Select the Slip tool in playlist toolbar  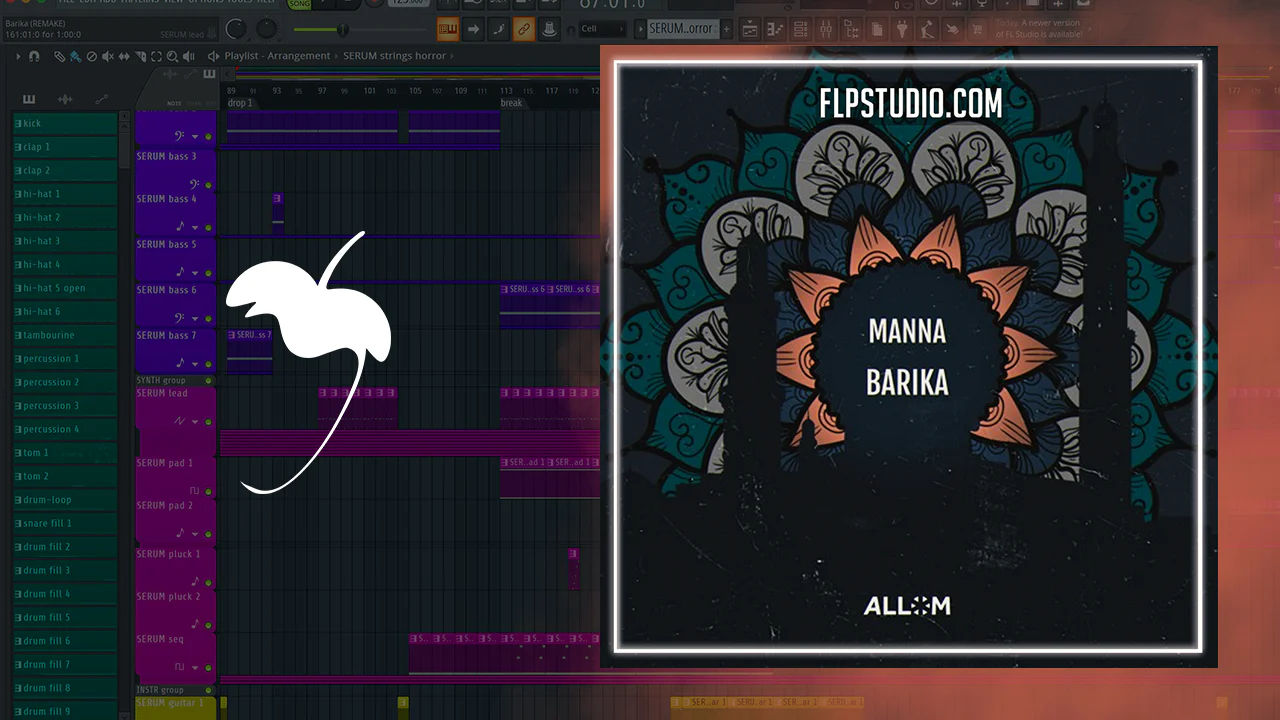(x=123, y=57)
